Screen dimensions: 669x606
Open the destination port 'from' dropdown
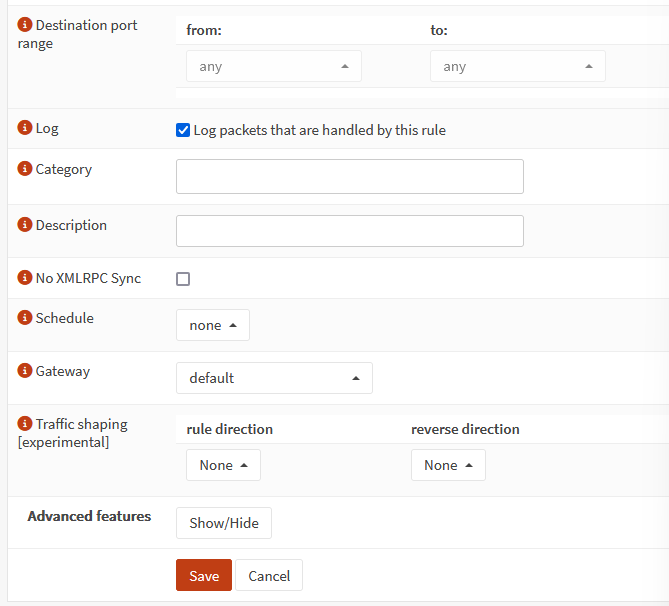(273, 66)
